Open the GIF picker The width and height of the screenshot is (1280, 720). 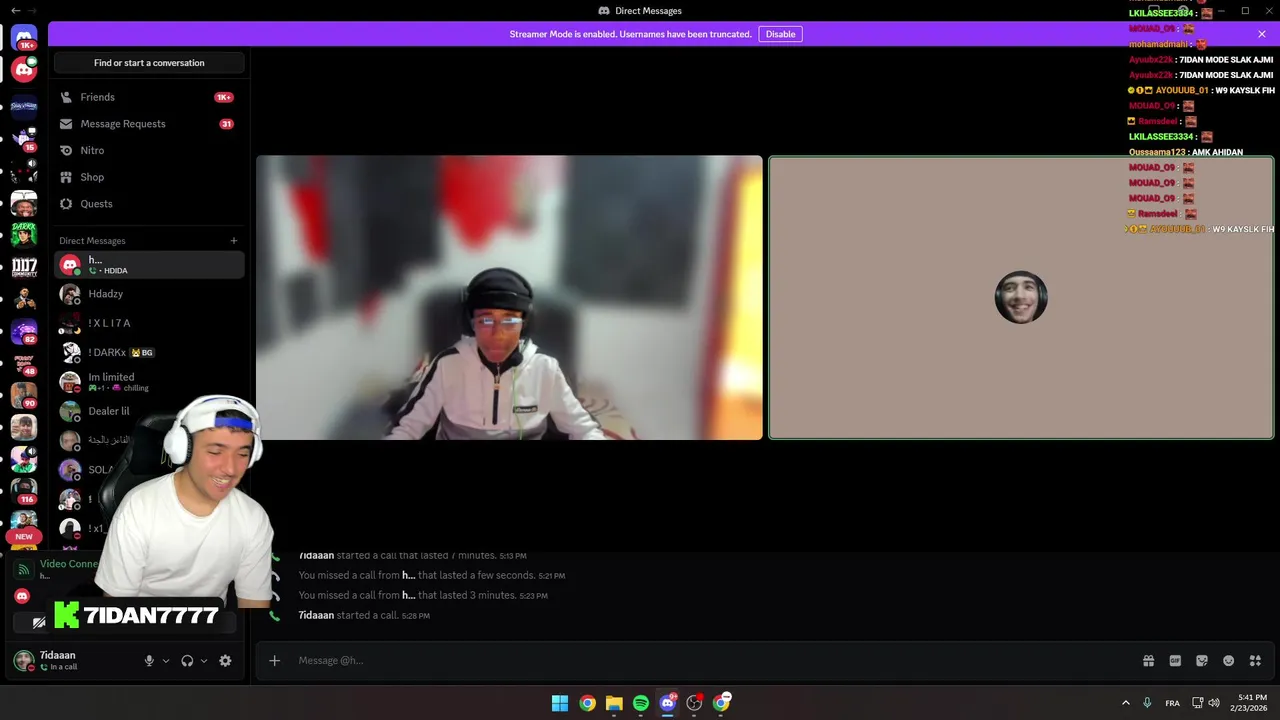pos(1175,661)
